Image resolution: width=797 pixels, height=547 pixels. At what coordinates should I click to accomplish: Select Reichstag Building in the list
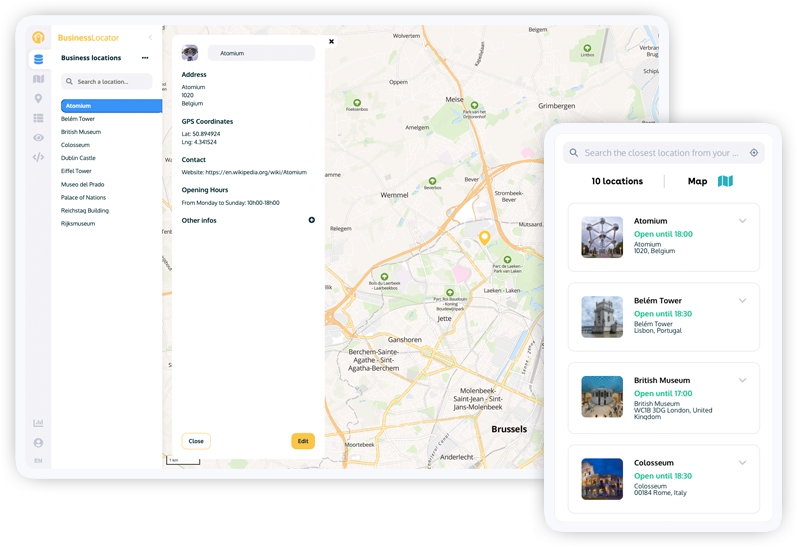tap(85, 210)
